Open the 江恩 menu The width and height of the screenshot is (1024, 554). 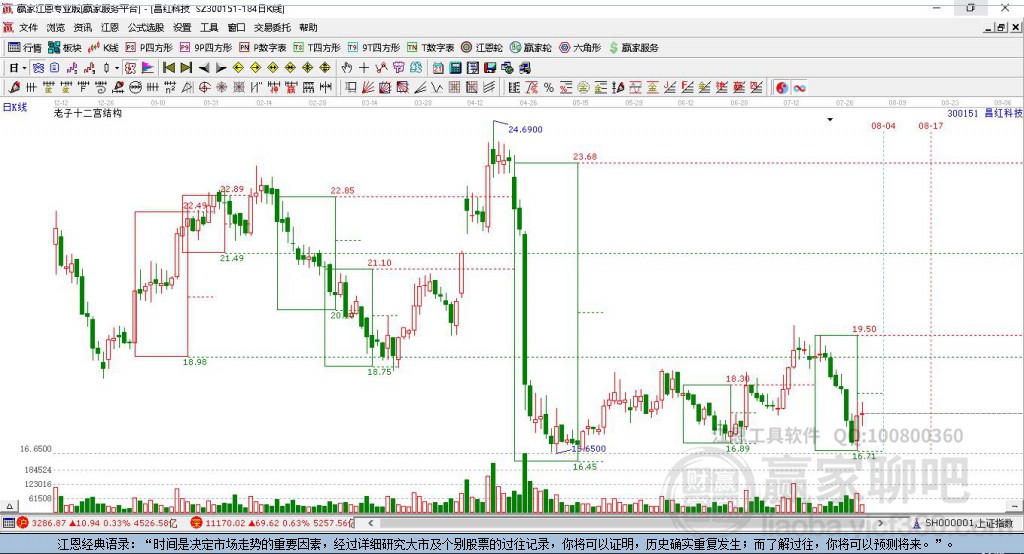110,27
